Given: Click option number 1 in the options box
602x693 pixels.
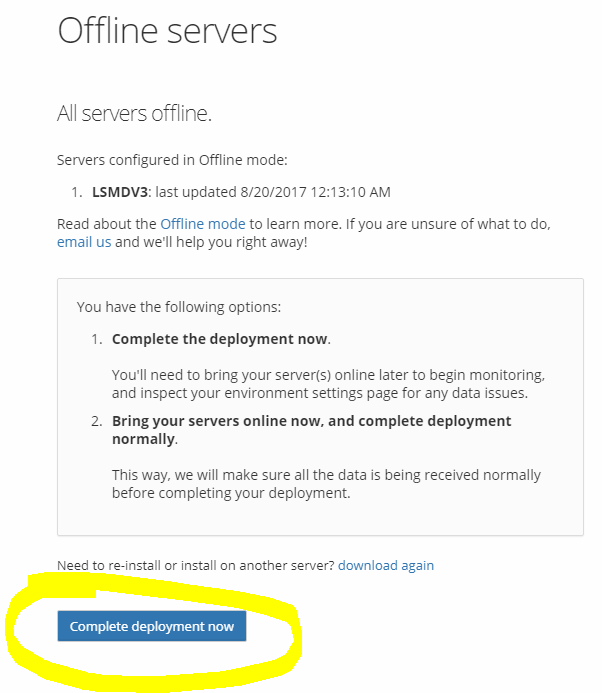Looking at the screenshot, I should (x=97, y=339).
